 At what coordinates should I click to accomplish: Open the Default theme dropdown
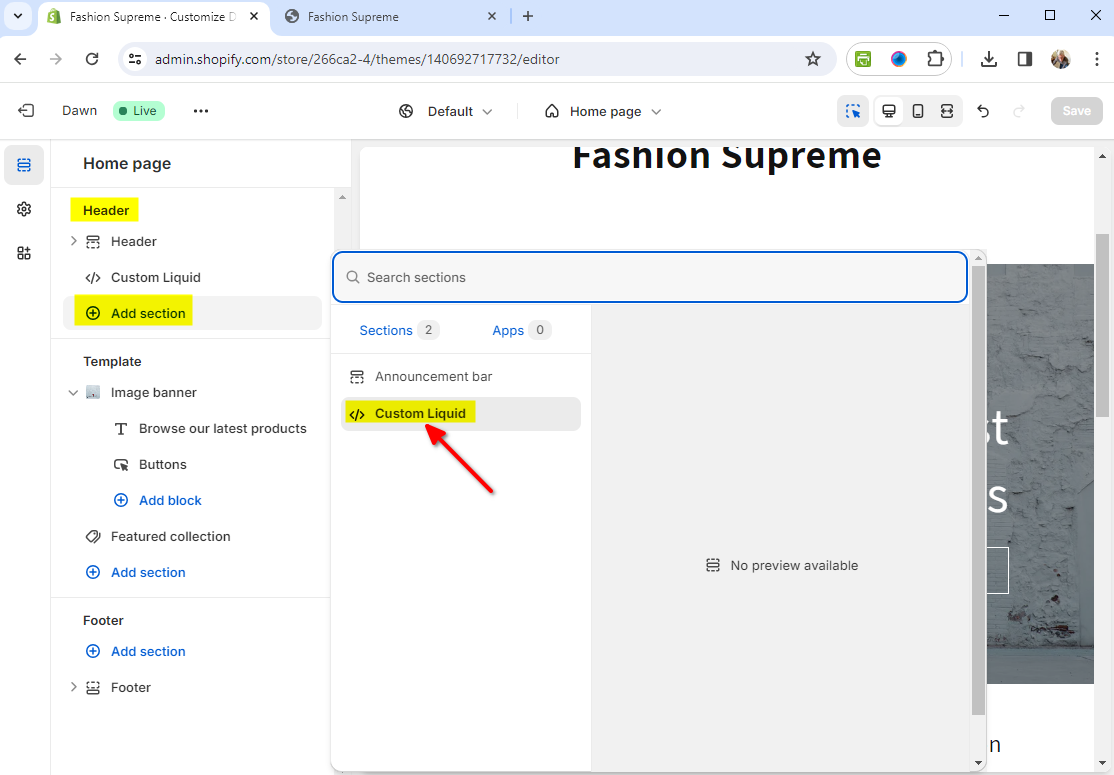coord(446,111)
